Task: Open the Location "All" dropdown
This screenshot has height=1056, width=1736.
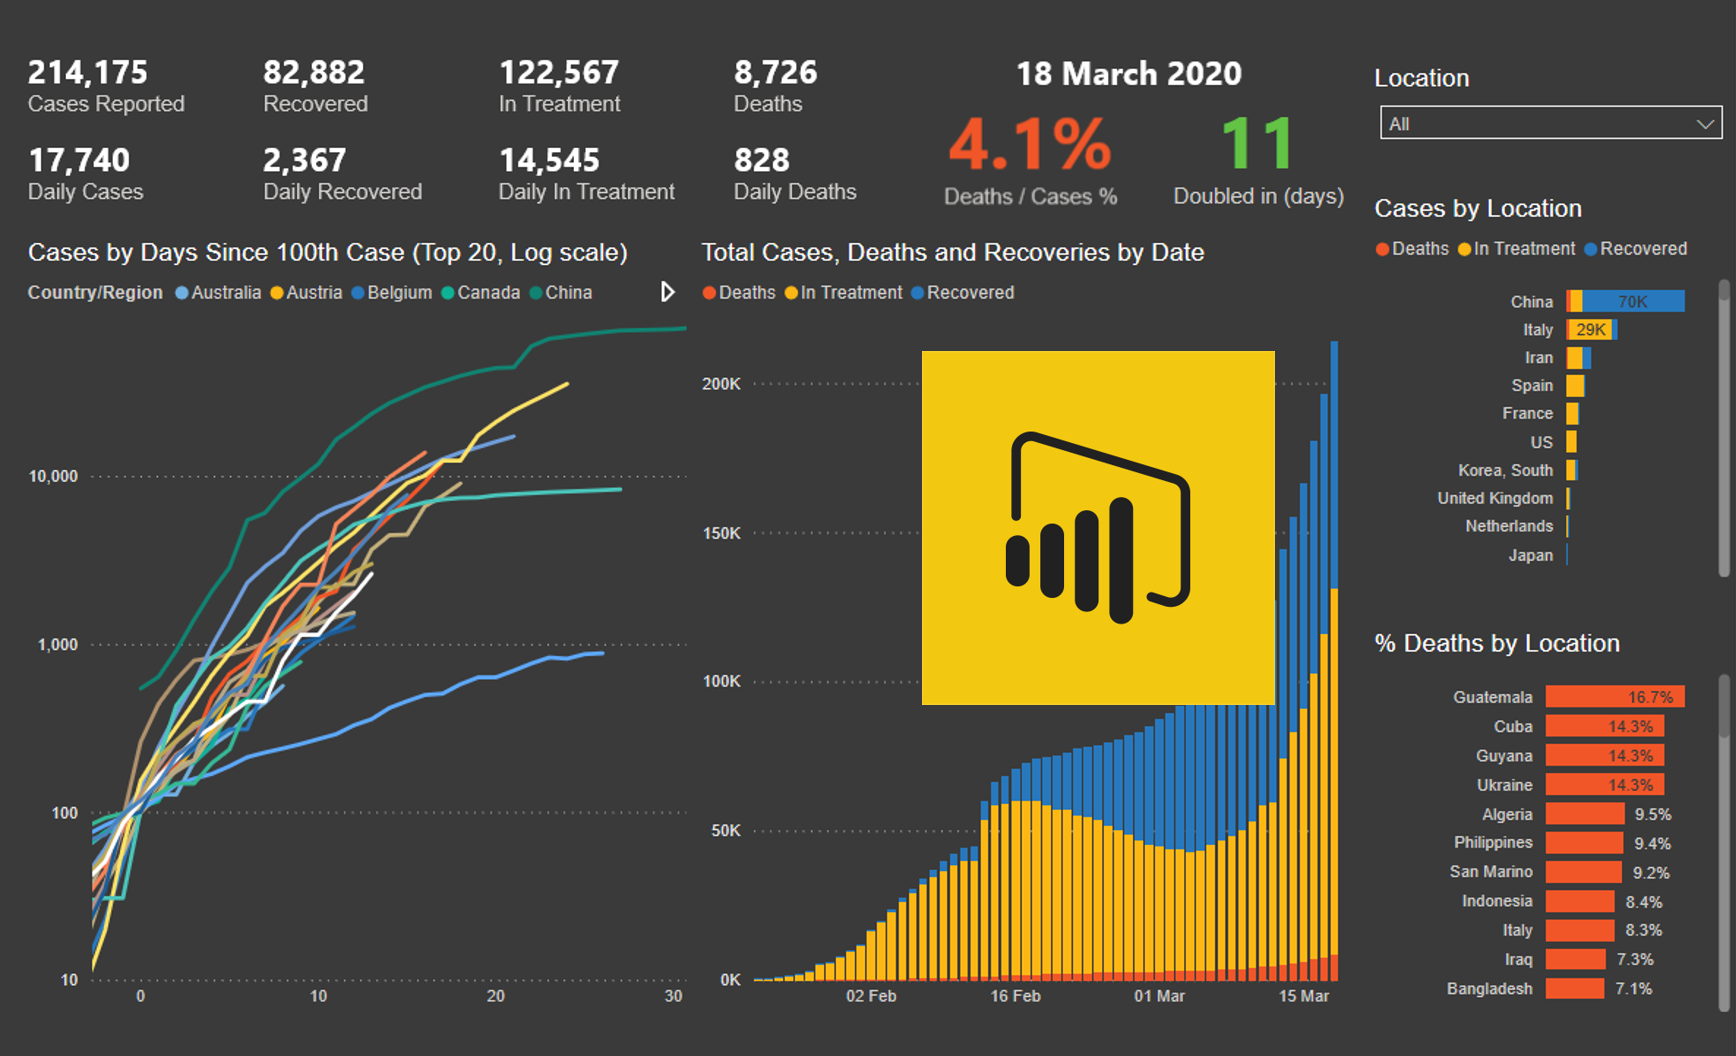Action: pos(1549,123)
